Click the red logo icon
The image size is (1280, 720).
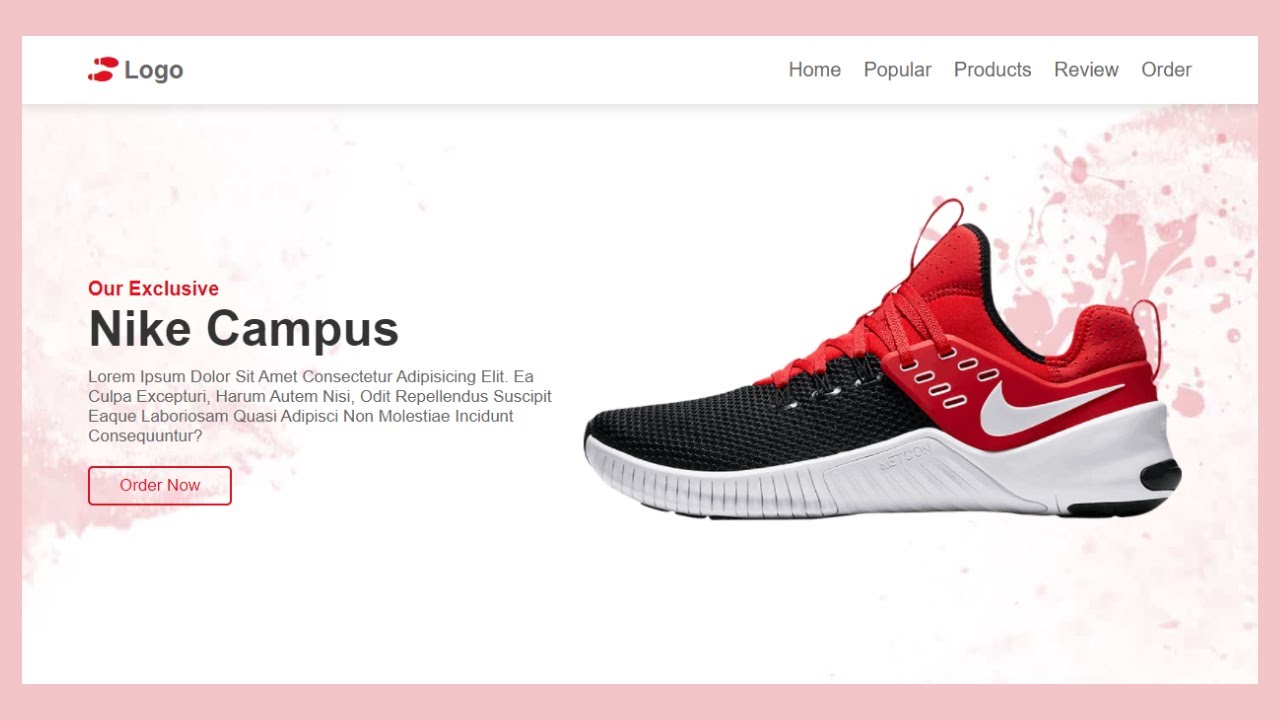[x=103, y=69]
